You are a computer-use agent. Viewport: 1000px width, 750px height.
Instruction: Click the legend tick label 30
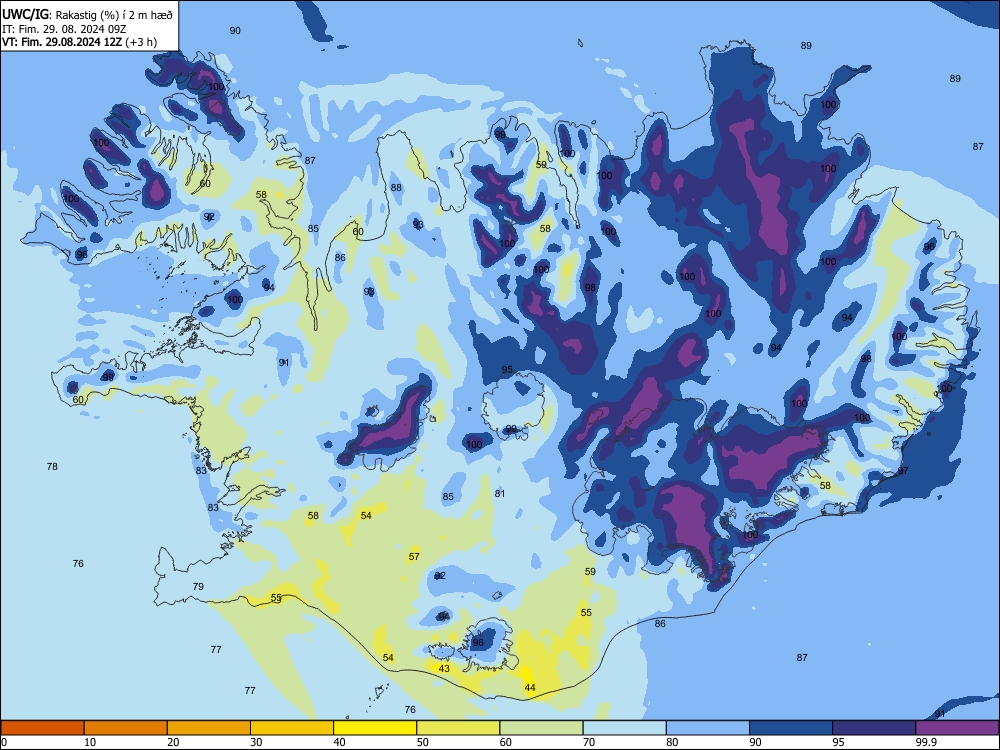point(256,742)
